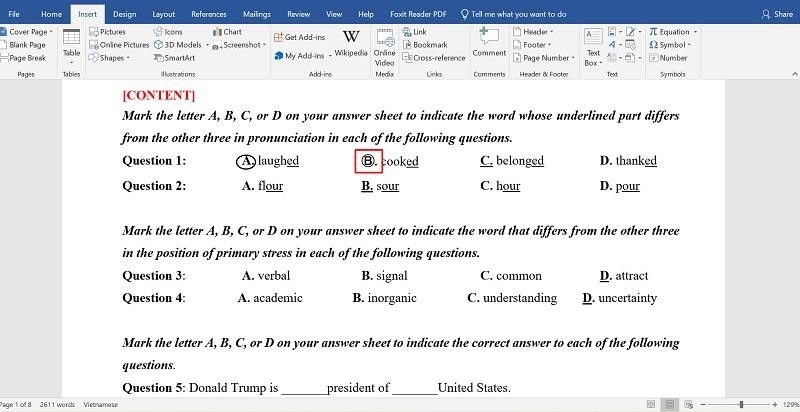Switch to Print Layout view
800x412 pixels.
click(670, 404)
